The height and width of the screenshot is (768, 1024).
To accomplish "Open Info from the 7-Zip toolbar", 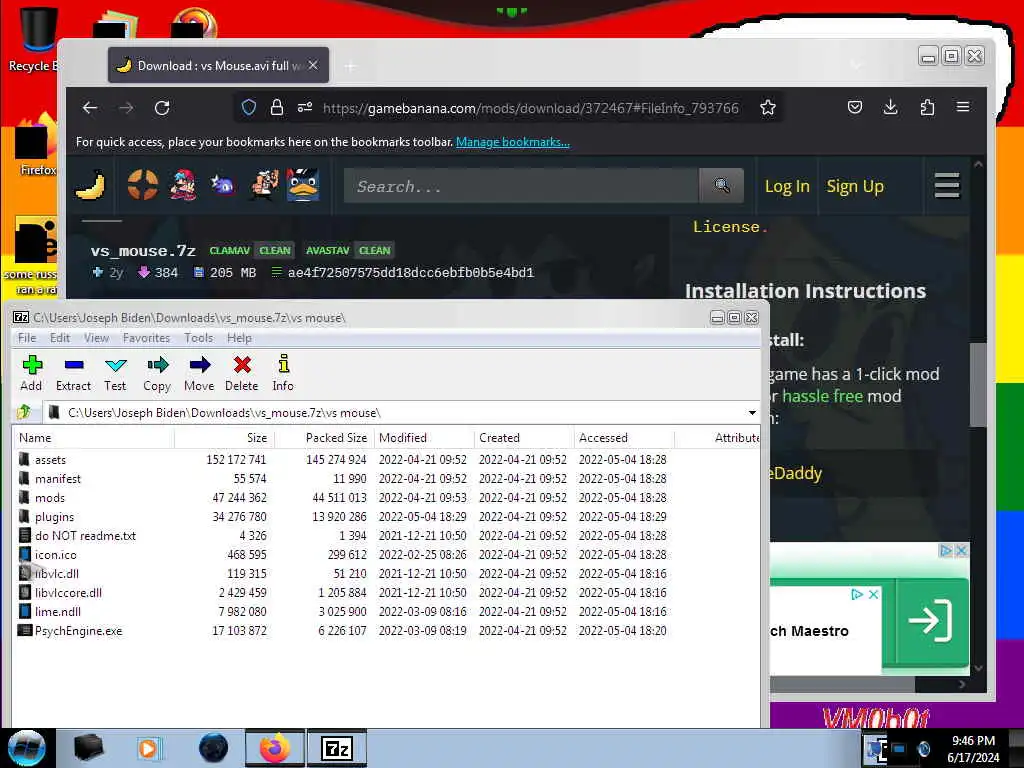I will click(283, 373).
